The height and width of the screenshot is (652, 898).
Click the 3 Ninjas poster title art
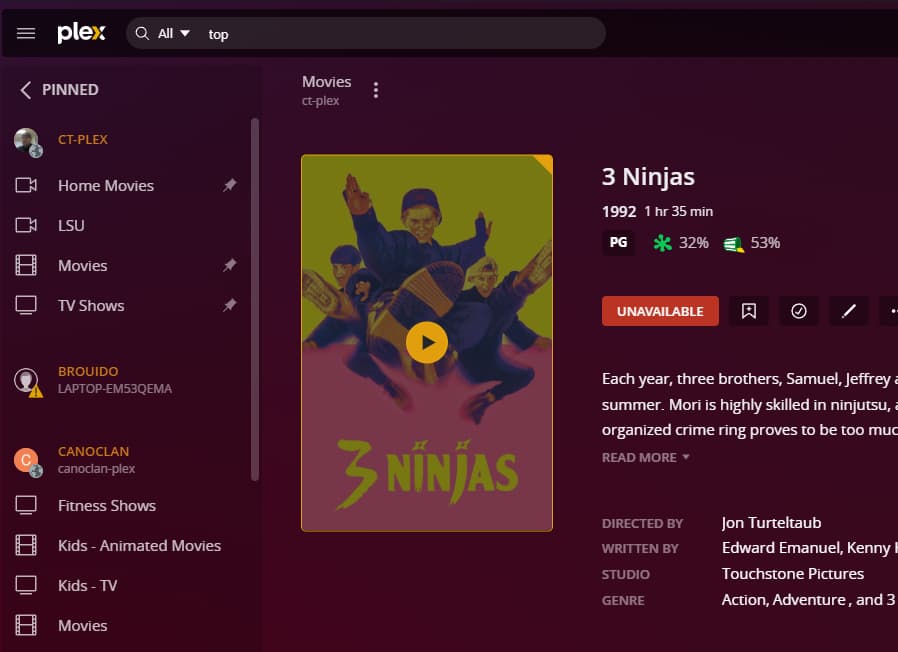click(x=427, y=474)
